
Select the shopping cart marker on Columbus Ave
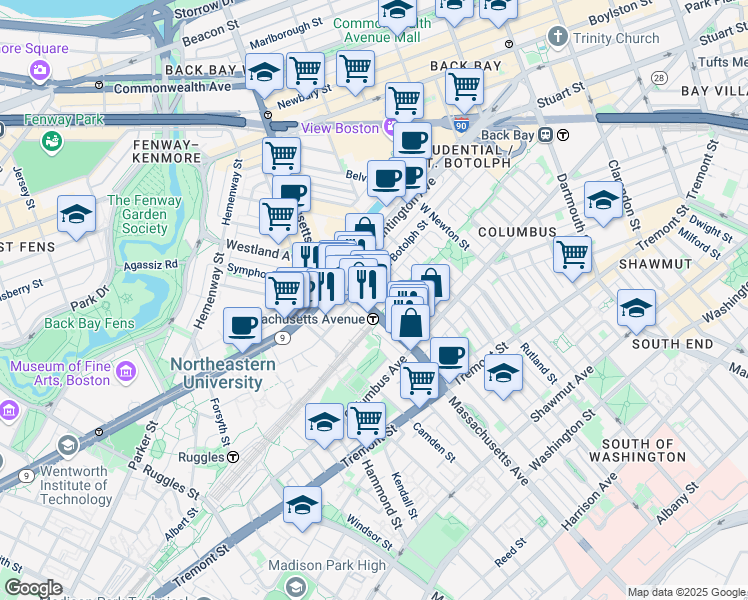[419, 384]
